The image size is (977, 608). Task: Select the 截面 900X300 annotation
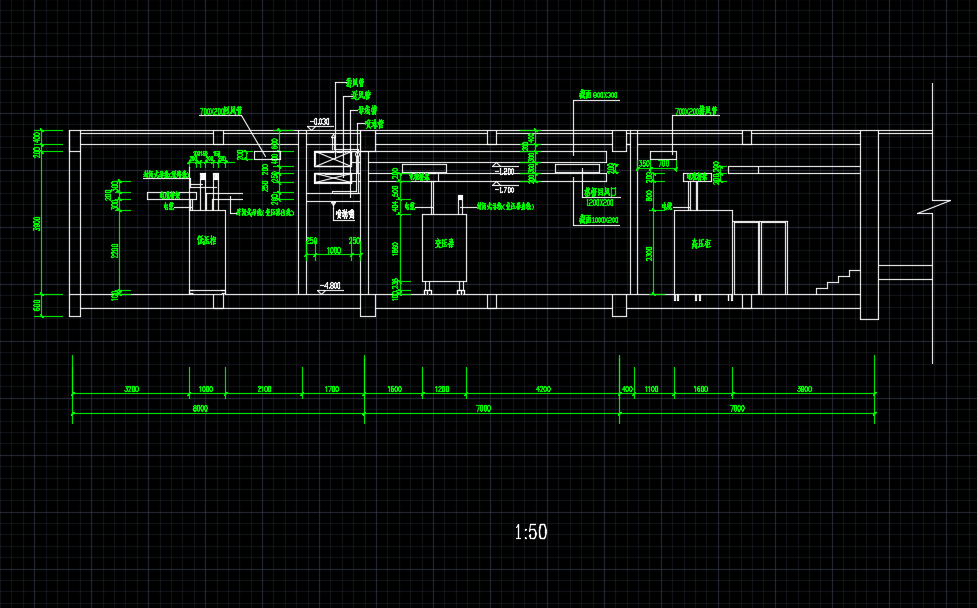click(x=598, y=96)
